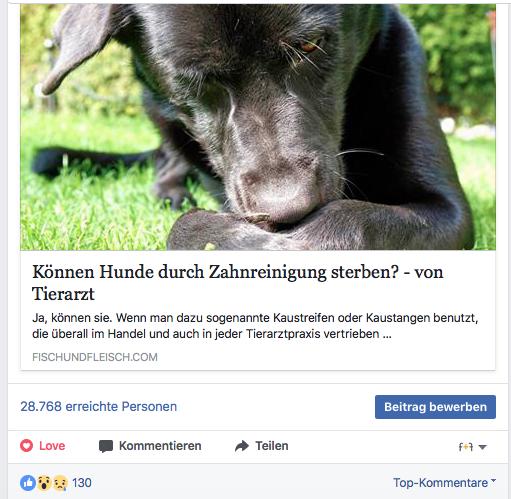Image resolution: width=511 pixels, height=499 pixels.
Task: Click the small arrow beside Top-Kommentare
Action: (x=493, y=481)
